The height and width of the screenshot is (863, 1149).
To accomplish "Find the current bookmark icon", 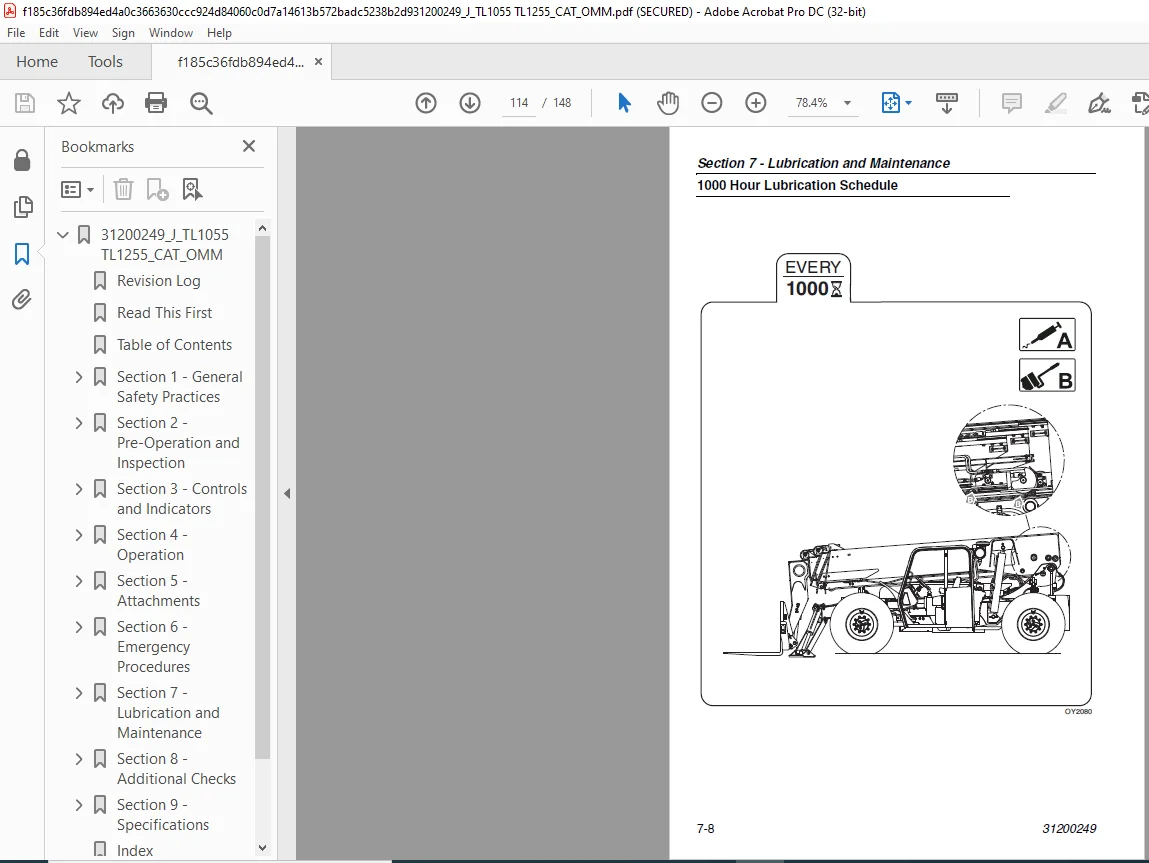I will [x=192, y=190].
